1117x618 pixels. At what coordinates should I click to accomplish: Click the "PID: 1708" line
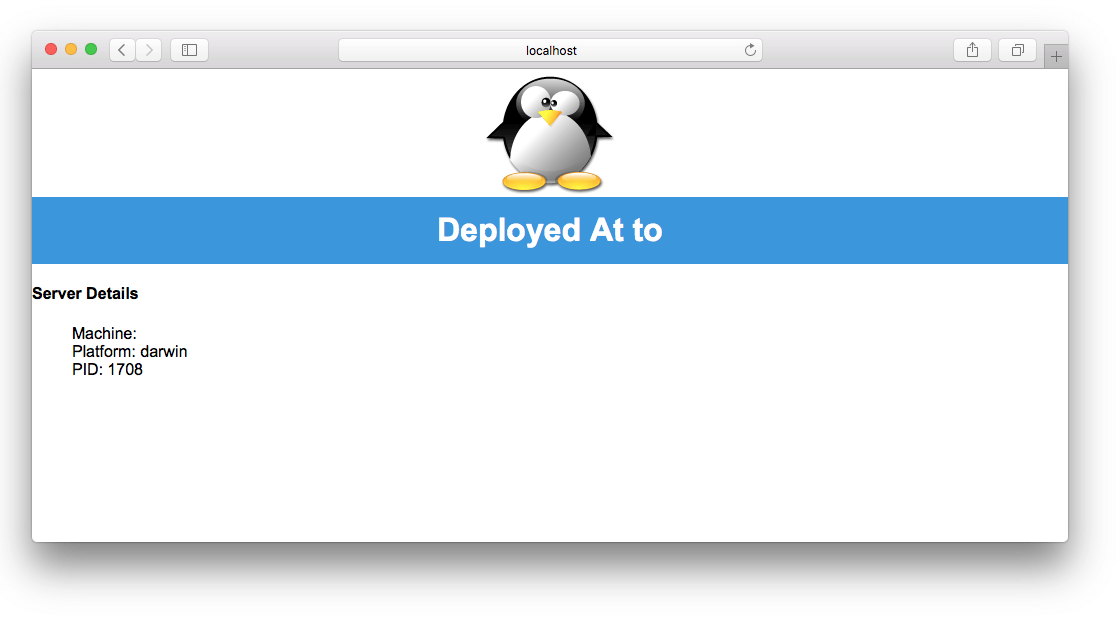(107, 370)
